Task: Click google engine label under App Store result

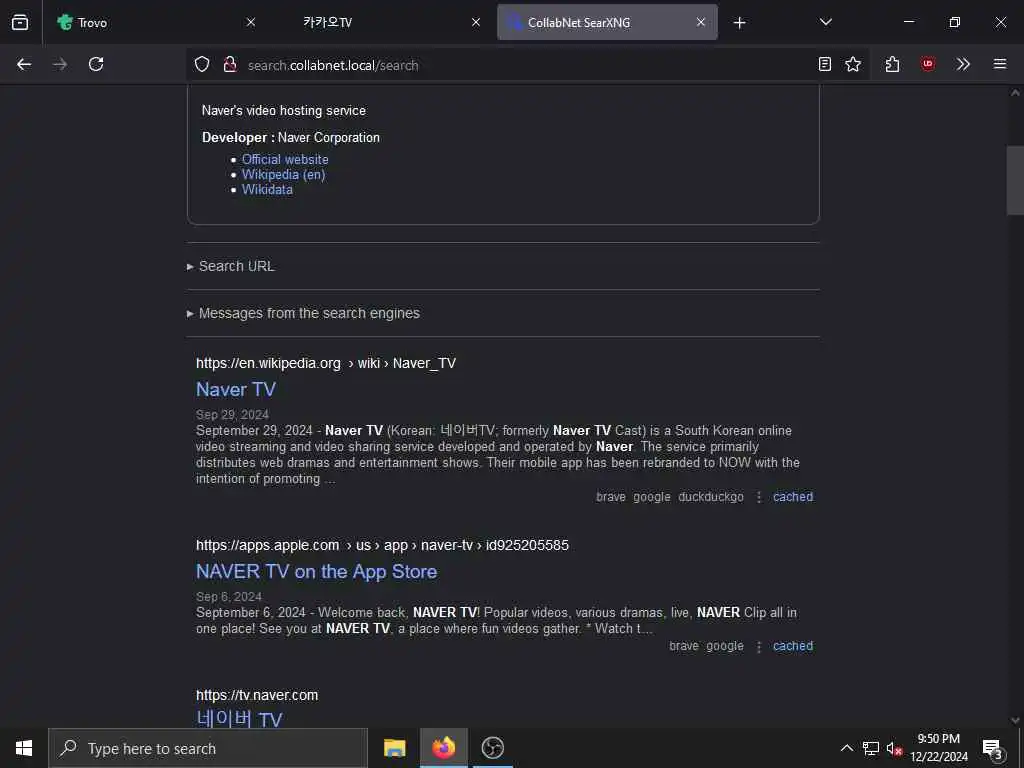Action: [725, 646]
